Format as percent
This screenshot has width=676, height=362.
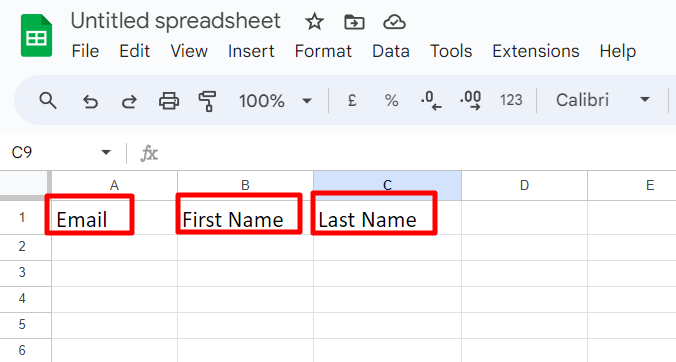[391, 101]
